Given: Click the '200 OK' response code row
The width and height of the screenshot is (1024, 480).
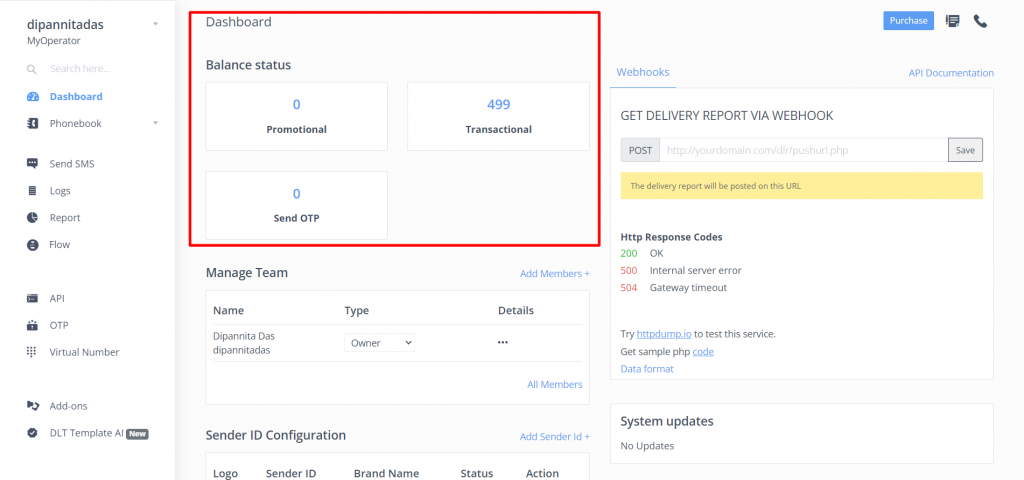Looking at the screenshot, I should coord(642,253).
